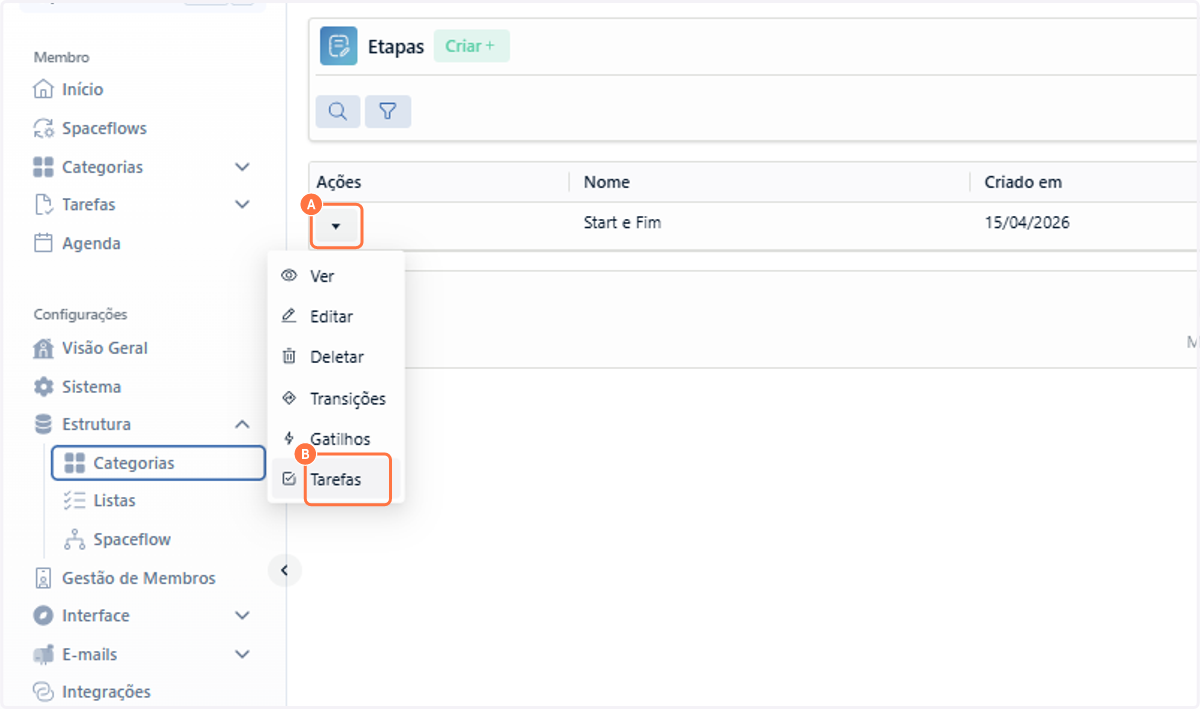Click the Sistema gear icon

pyautogui.click(x=43, y=387)
